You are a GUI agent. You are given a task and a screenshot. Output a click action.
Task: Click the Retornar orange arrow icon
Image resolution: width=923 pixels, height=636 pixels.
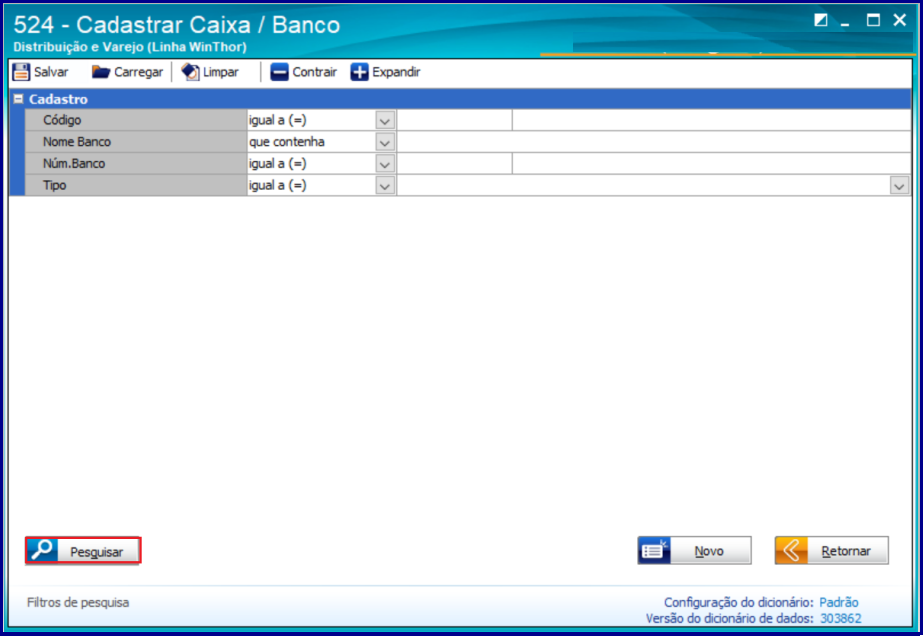[x=791, y=551]
